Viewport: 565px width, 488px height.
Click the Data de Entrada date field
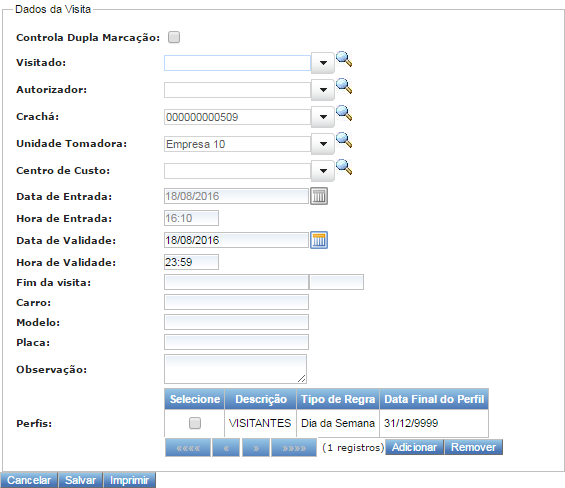236,196
